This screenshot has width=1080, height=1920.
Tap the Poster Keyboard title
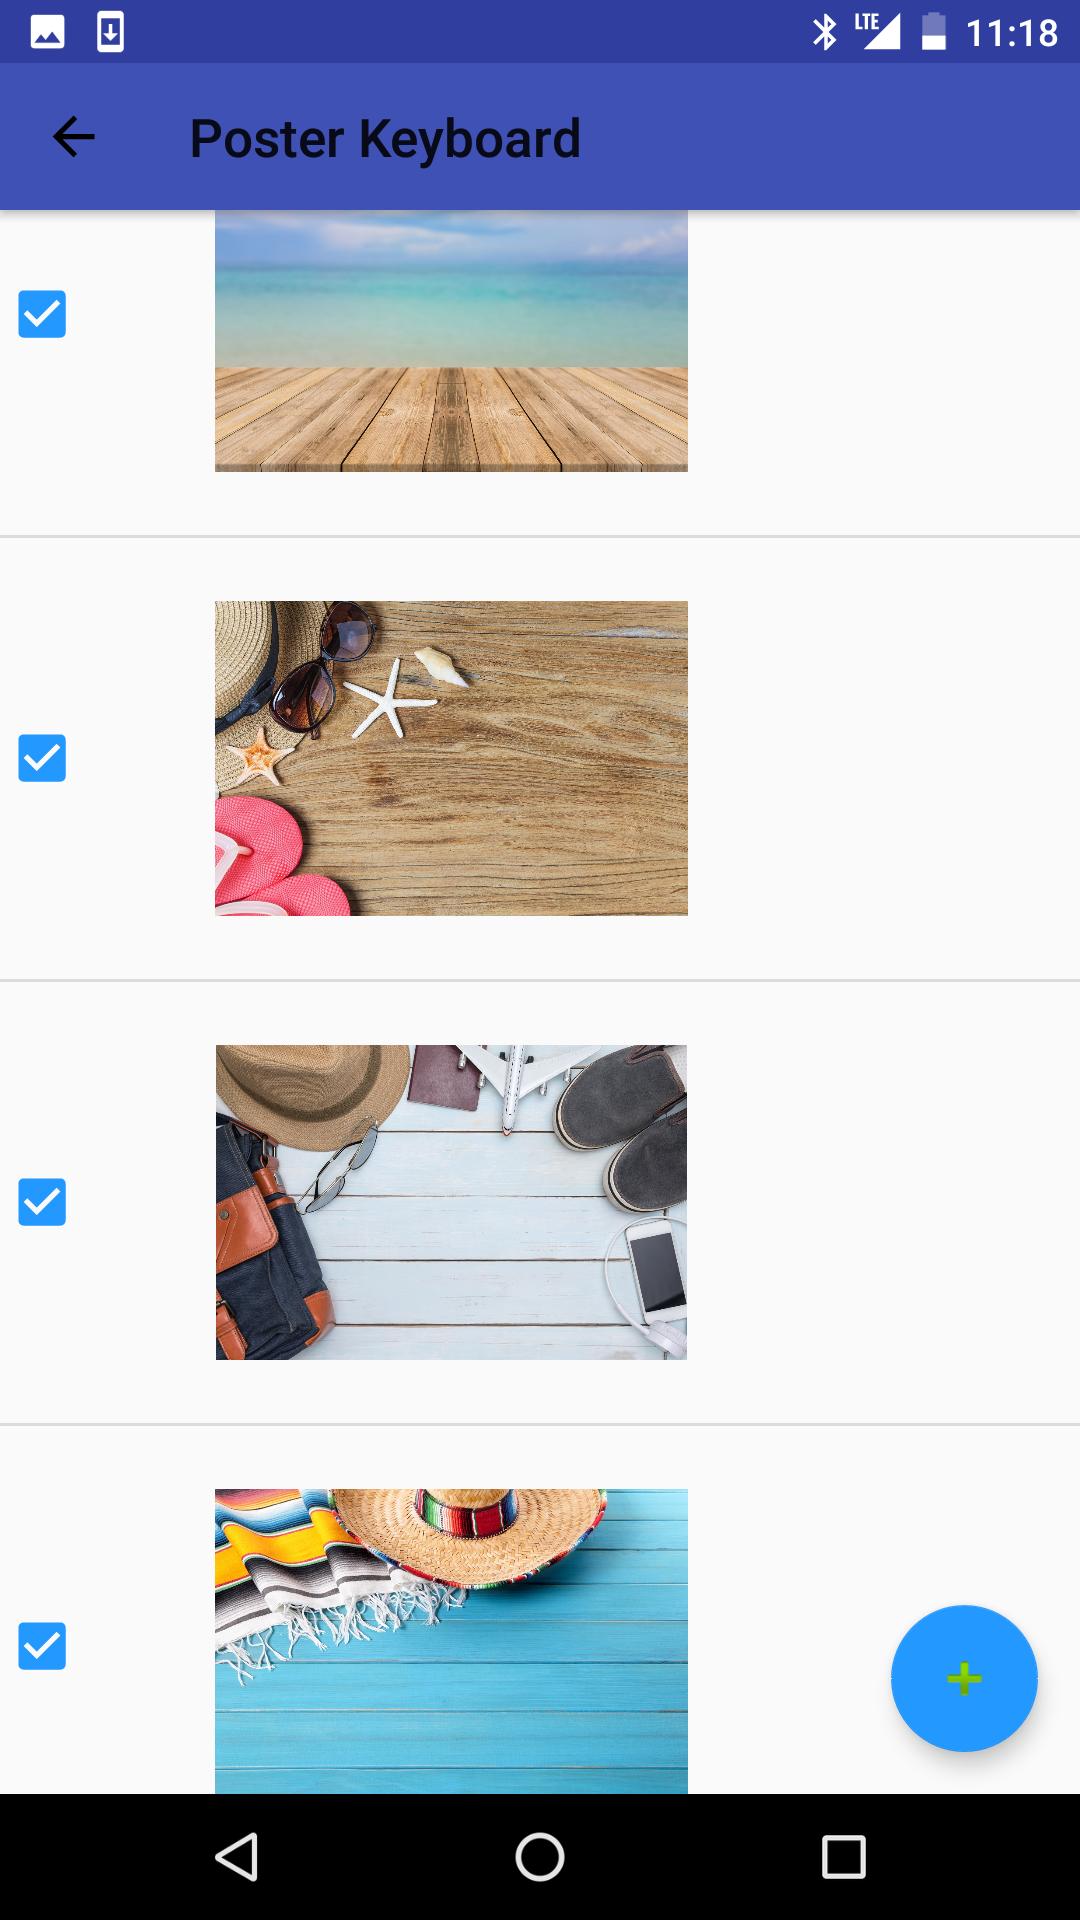coord(385,139)
